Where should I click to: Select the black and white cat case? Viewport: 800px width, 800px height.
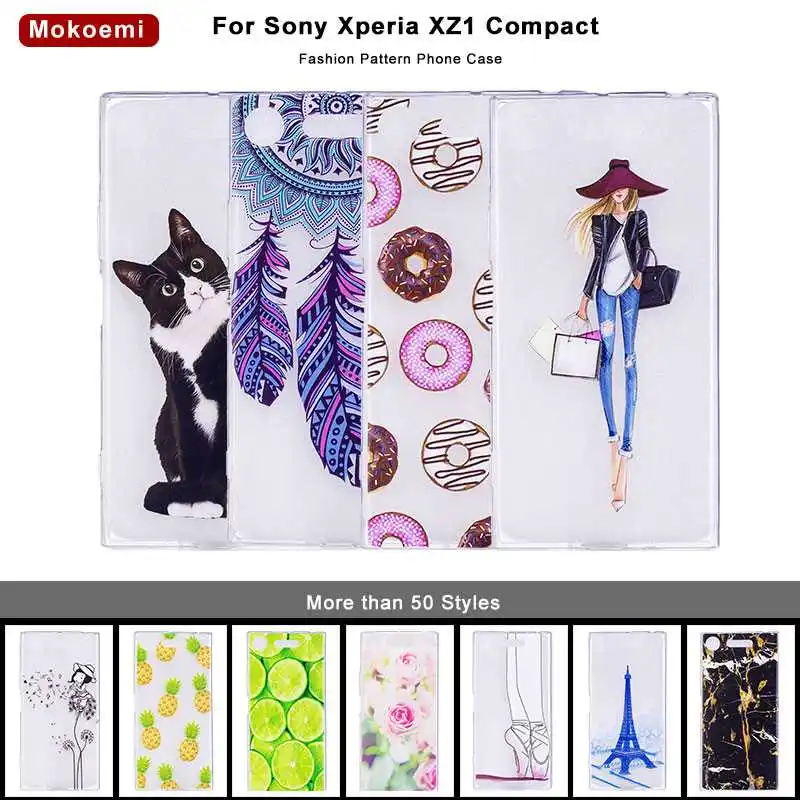coord(166,320)
